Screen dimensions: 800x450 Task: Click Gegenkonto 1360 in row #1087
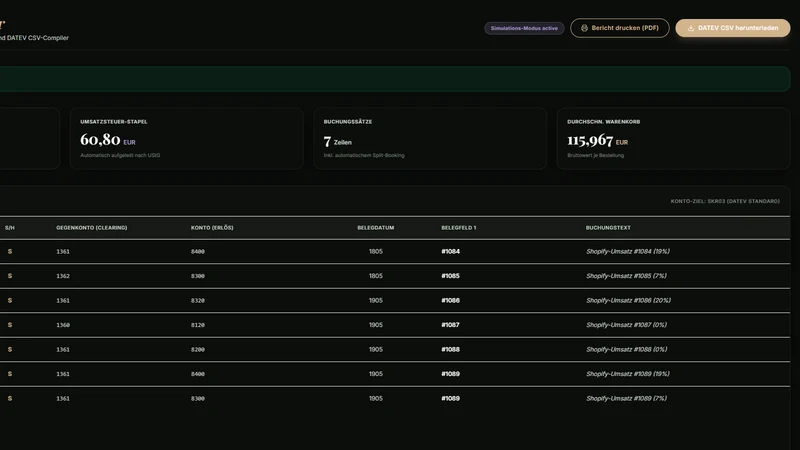click(x=63, y=325)
